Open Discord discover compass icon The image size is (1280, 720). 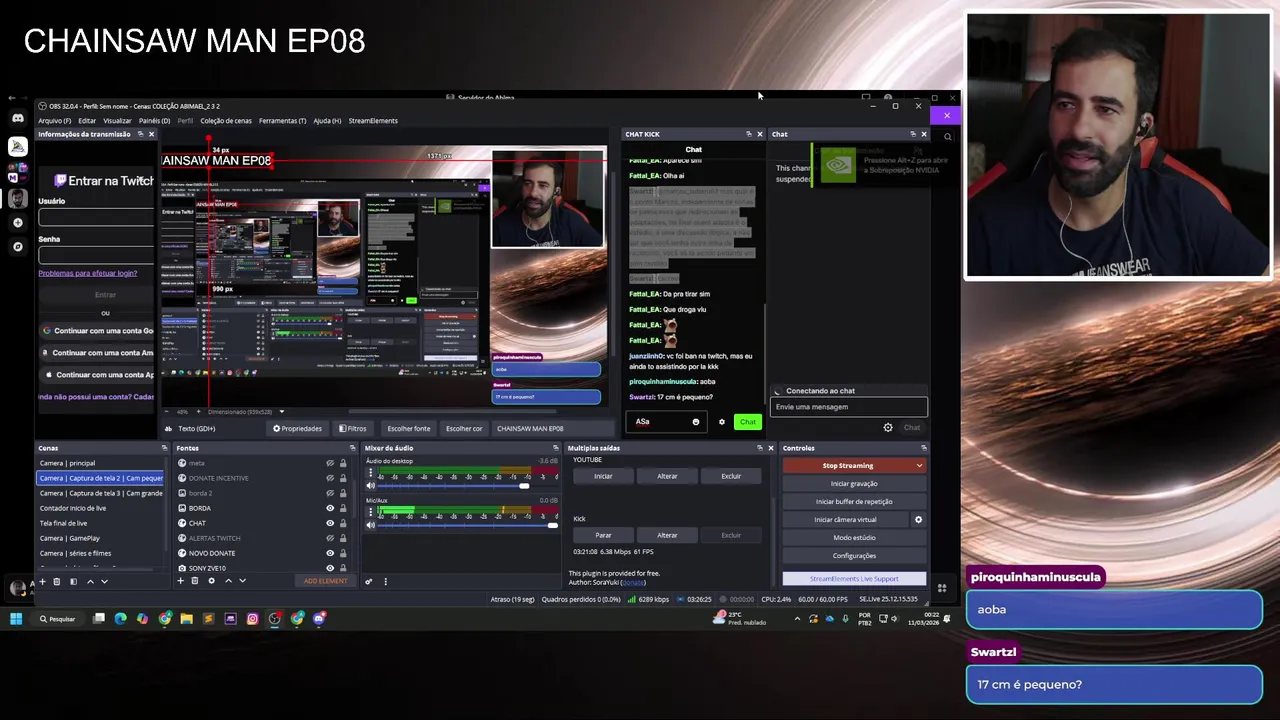tap(18, 246)
